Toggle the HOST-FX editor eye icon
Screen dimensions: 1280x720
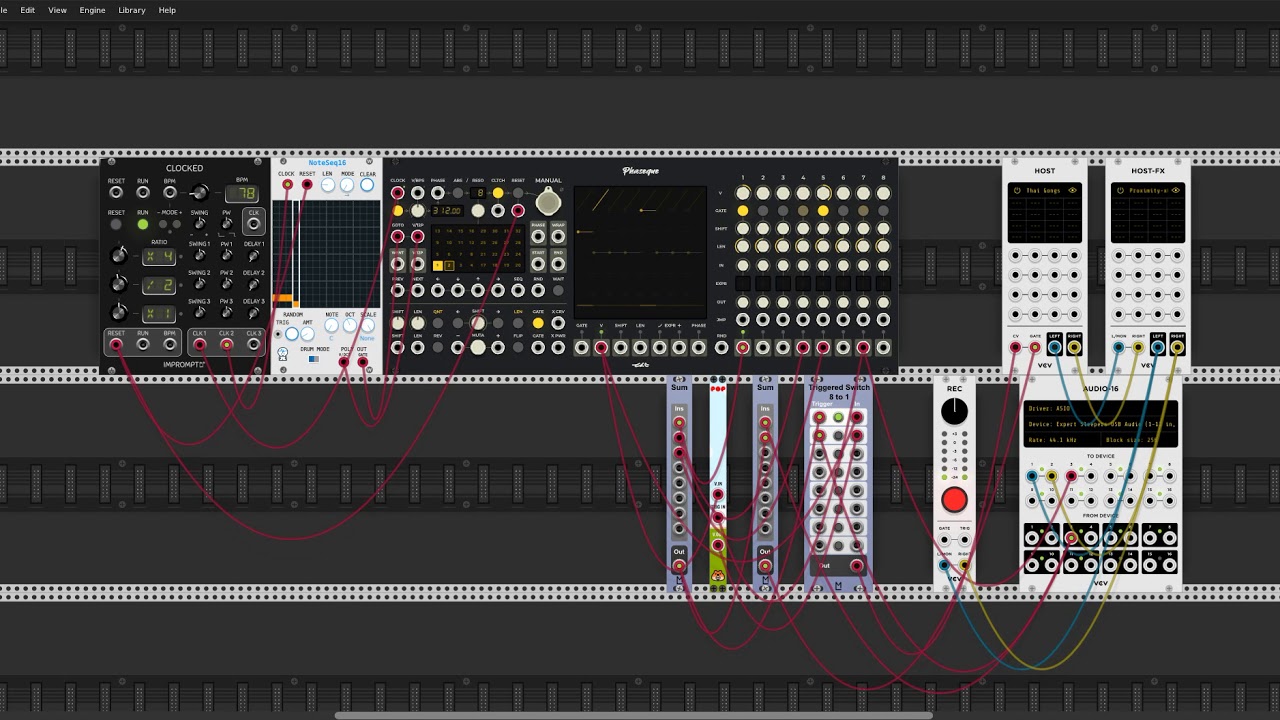pyautogui.click(x=1176, y=190)
